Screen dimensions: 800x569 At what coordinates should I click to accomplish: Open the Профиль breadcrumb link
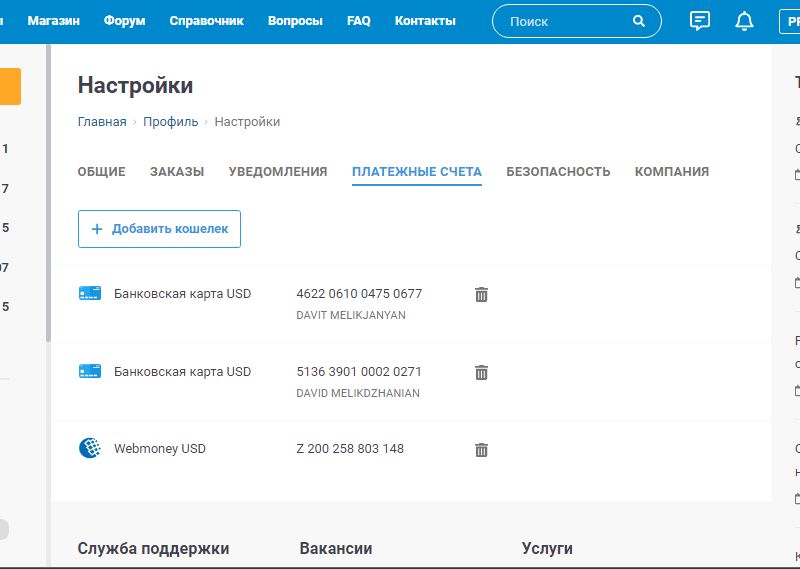(x=170, y=122)
